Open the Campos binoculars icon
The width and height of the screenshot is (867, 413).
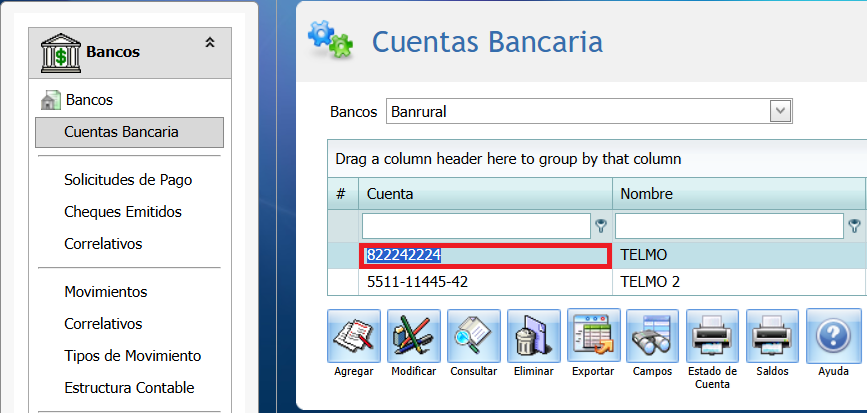click(652, 336)
